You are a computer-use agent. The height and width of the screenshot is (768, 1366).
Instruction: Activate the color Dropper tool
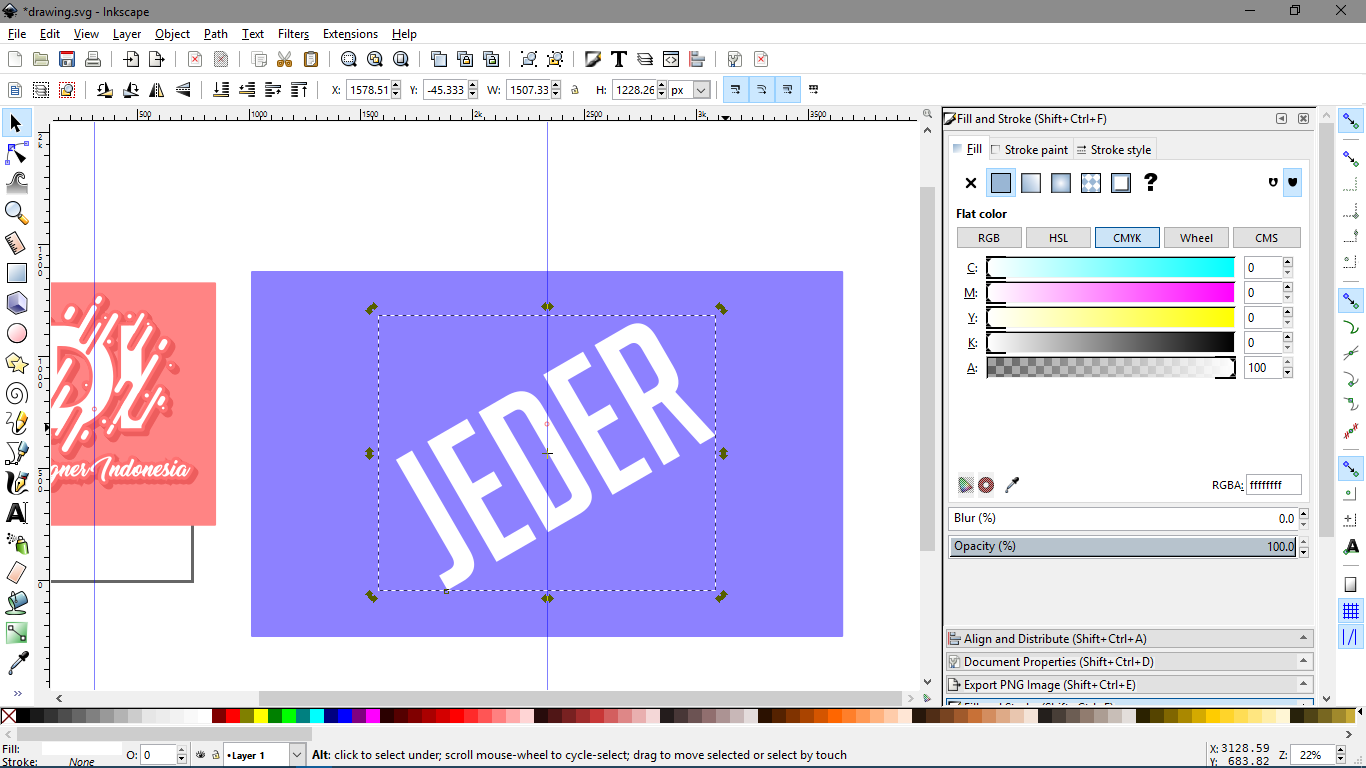pyautogui.click(x=15, y=662)
